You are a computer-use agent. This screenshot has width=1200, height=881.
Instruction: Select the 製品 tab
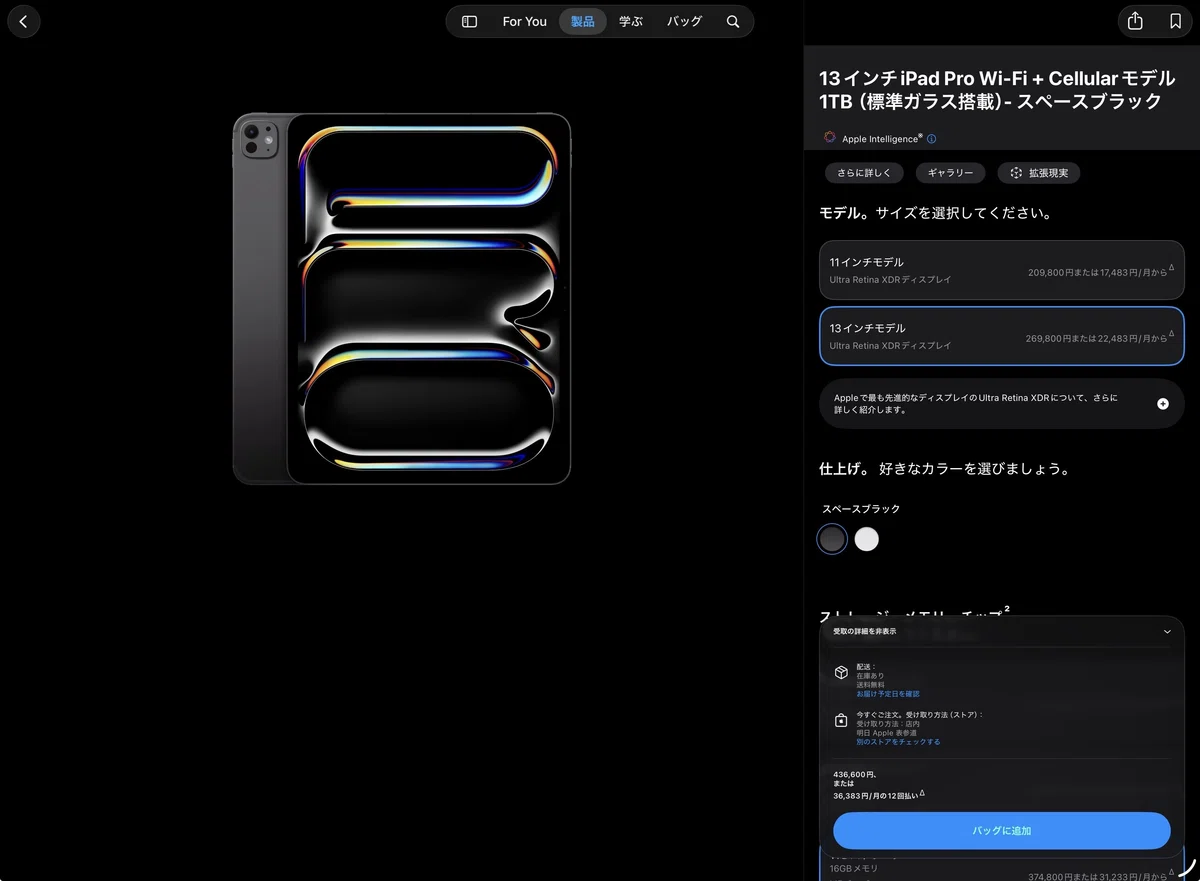583,21
